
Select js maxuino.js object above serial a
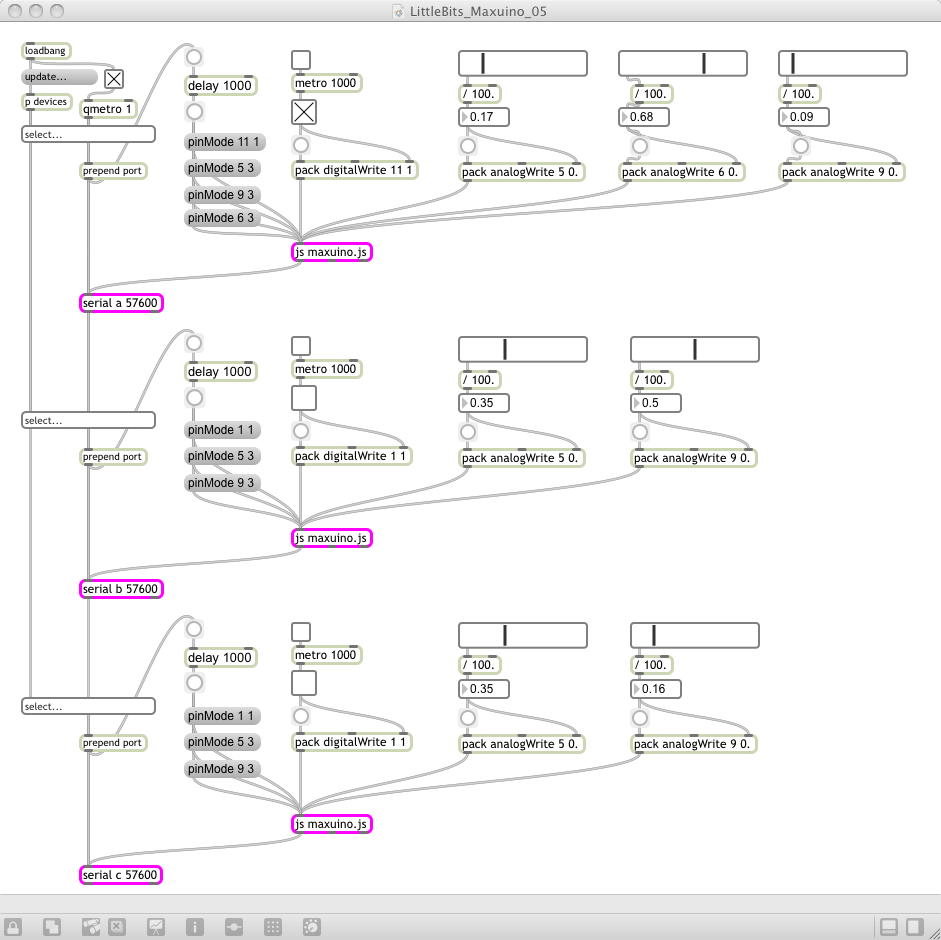point(332,252)
